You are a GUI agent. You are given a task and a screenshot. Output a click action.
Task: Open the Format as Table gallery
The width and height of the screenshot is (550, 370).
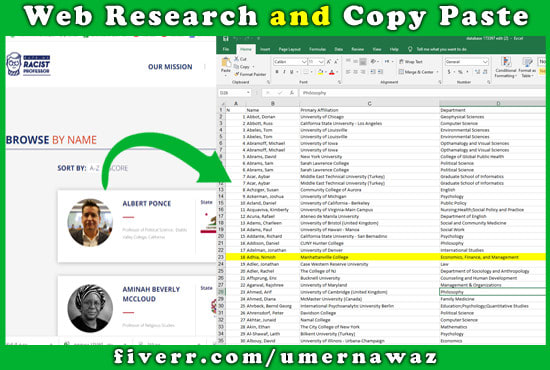point(527,68)
